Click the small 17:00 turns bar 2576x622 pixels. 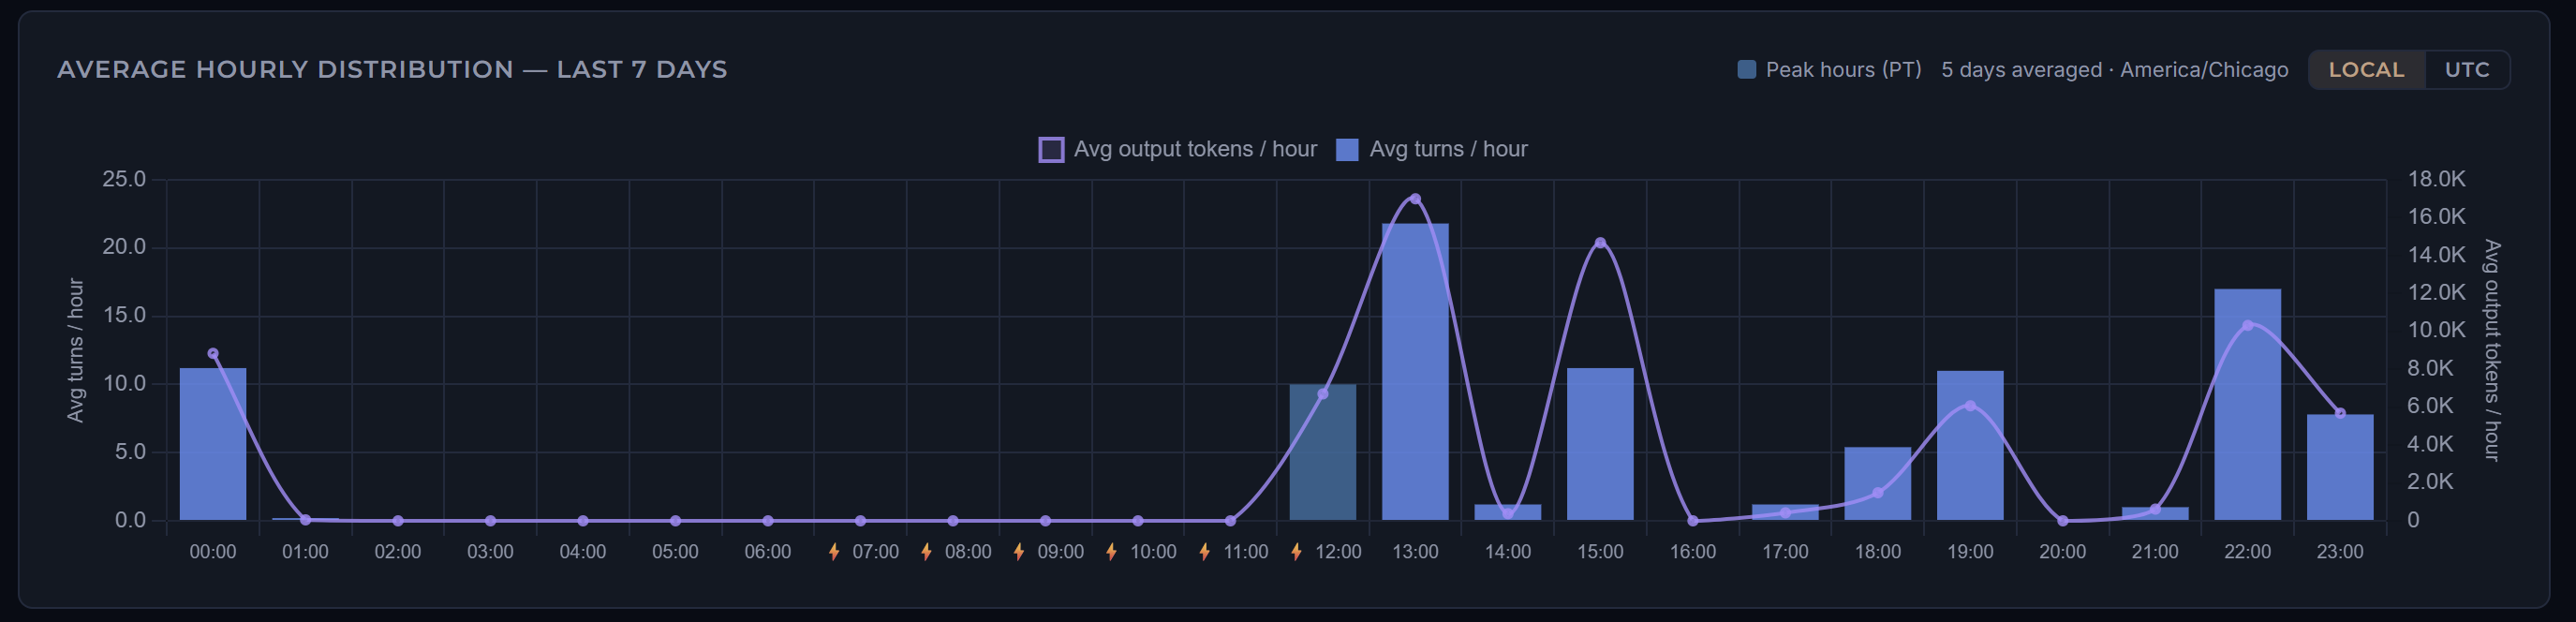click(1785, 512)
